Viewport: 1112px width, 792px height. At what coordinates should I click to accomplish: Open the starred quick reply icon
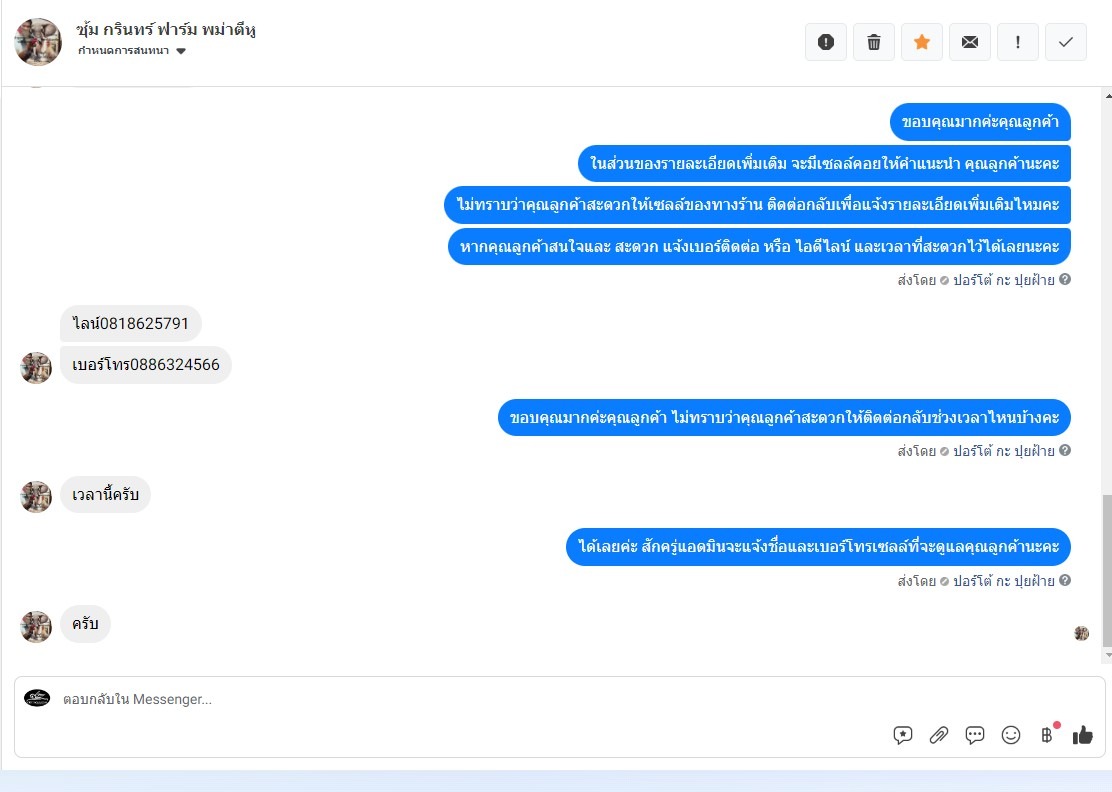coord(903,735)
